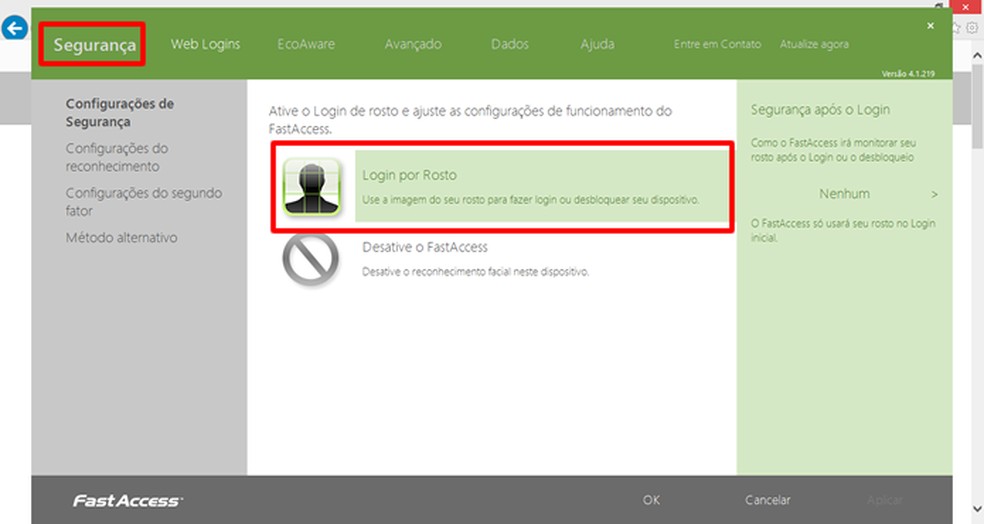Click the browser back arrow button
Screen dimensions: 984x524
point(14,28)
